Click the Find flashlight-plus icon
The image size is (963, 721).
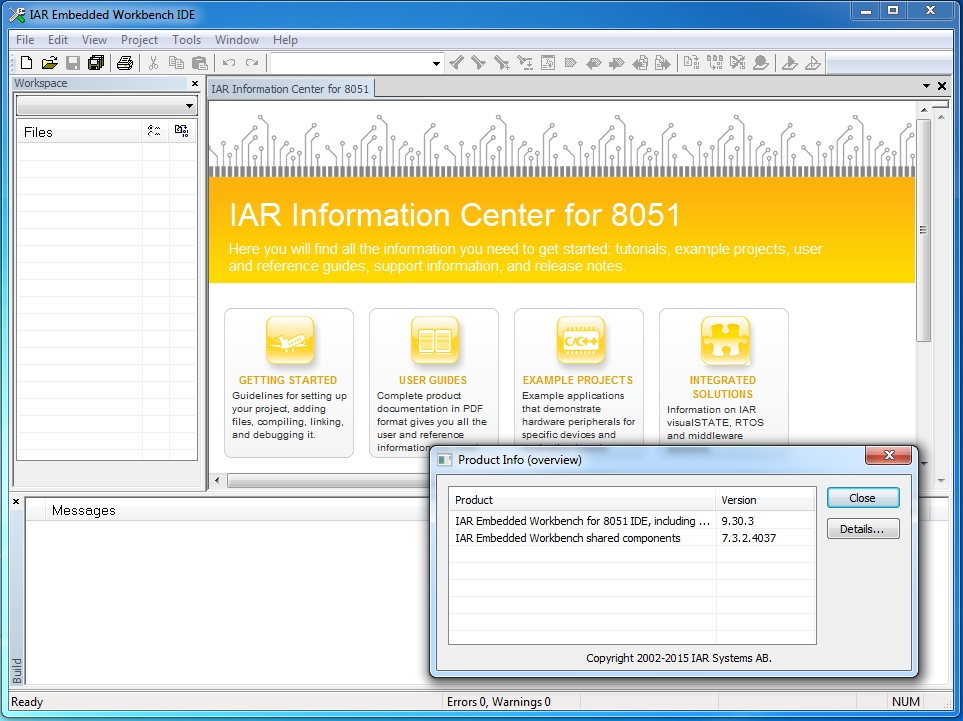502,63
